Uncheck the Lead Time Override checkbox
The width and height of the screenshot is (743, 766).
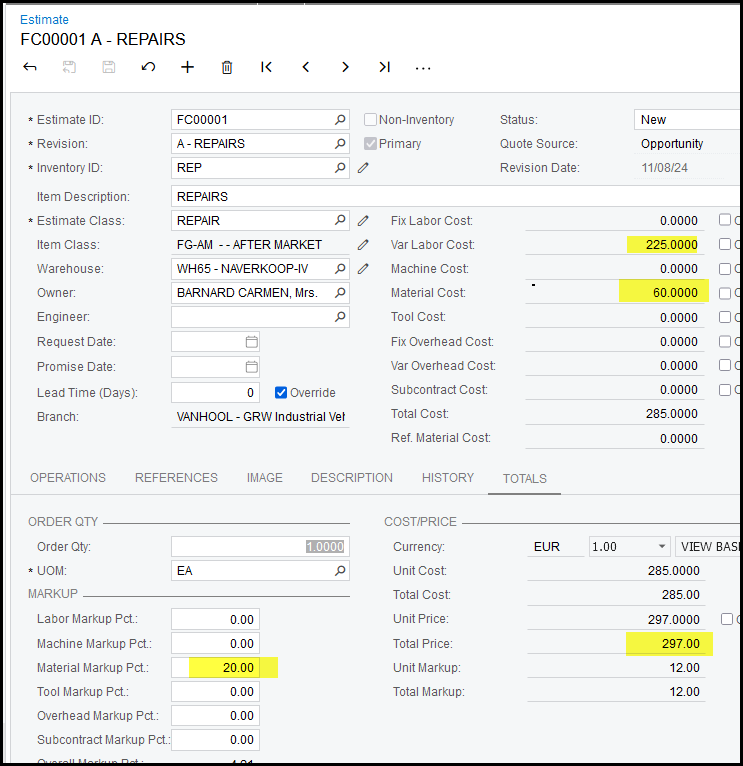pyautogui.click(x=281, y=393)
